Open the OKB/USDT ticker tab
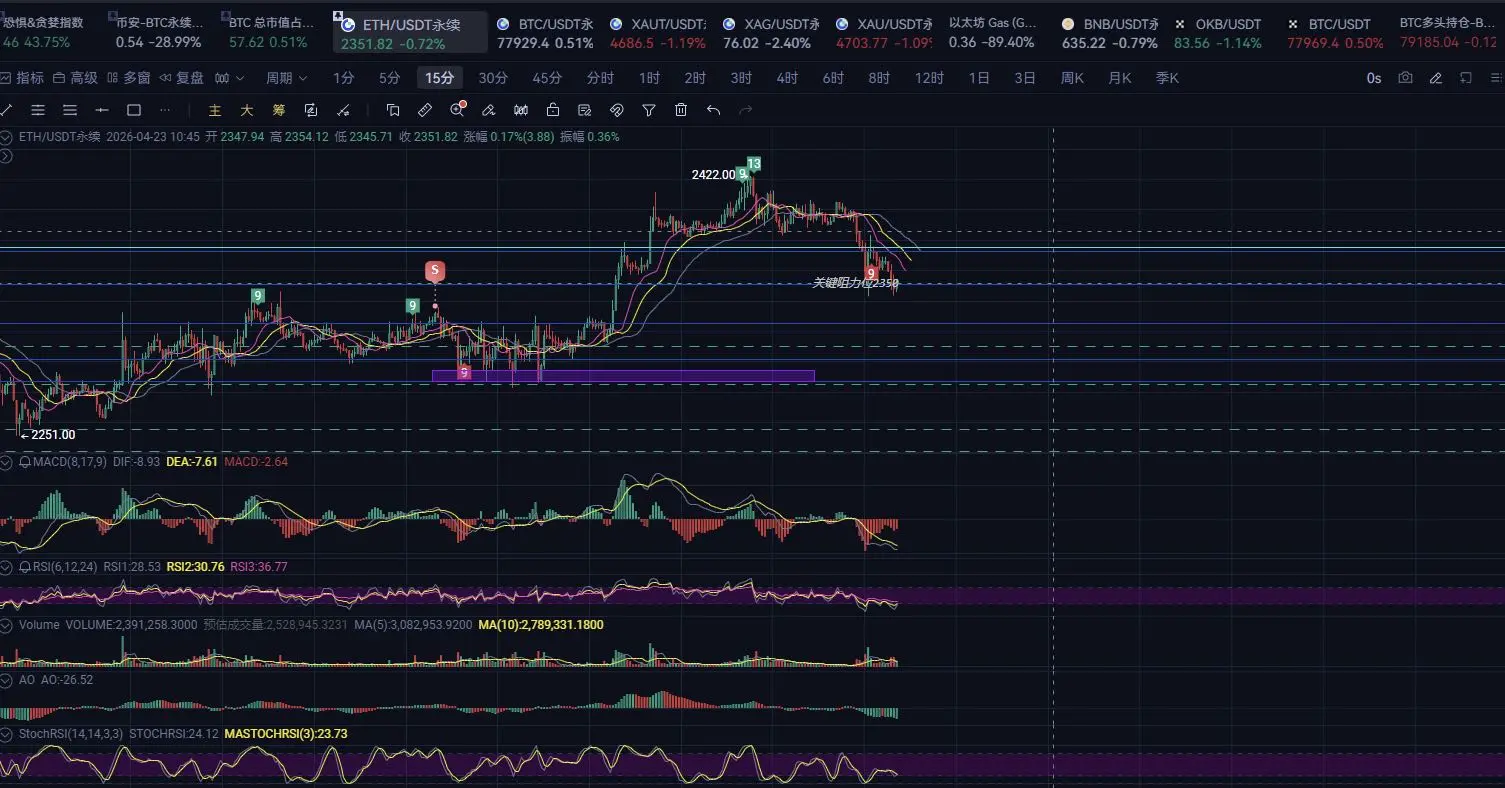The image size is (1505, 788). coord(1218,33)
